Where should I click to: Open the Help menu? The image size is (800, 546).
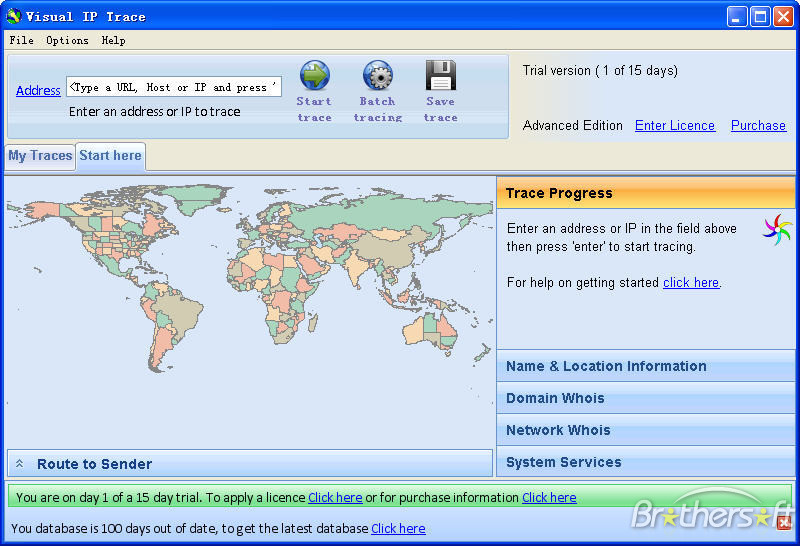(113, 40)
